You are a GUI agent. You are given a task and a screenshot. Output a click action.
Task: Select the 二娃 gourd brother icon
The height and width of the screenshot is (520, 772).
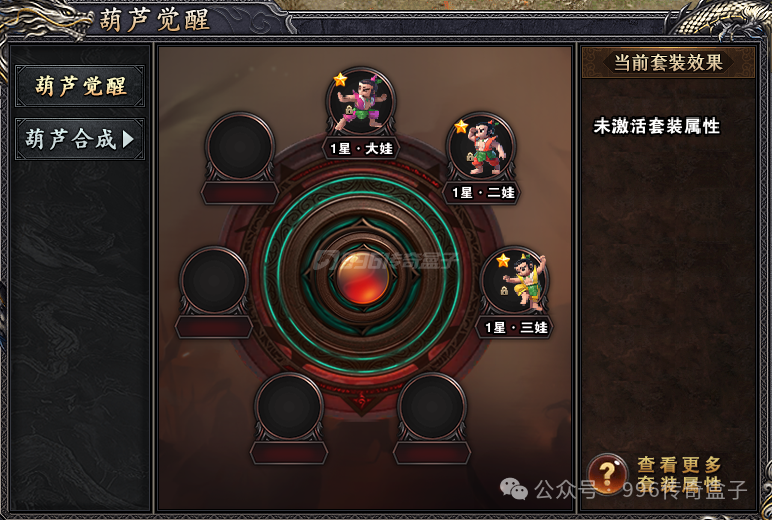[x=481, y=147]
